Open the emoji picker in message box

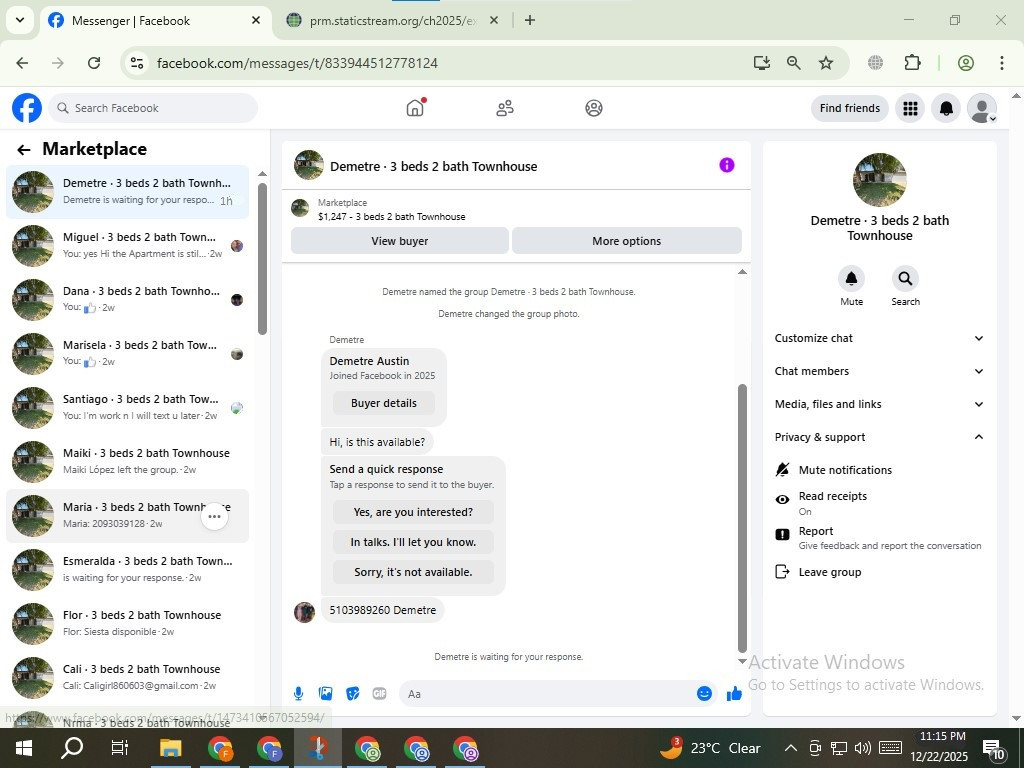pyautogui.click(x=704, y=694)
